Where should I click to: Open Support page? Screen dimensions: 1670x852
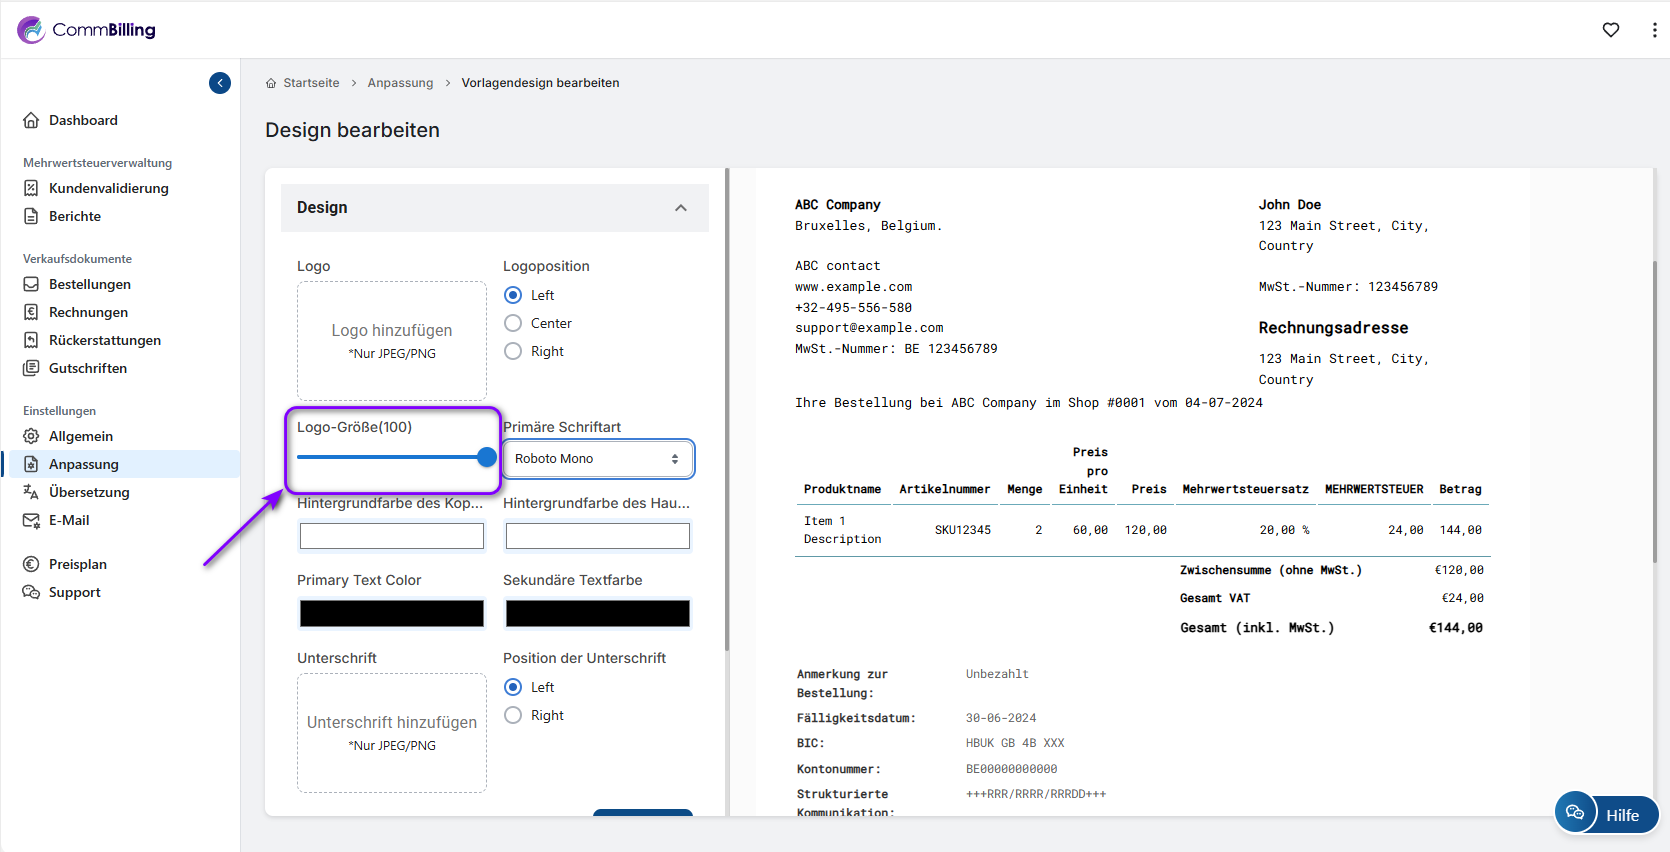[75, 592]
